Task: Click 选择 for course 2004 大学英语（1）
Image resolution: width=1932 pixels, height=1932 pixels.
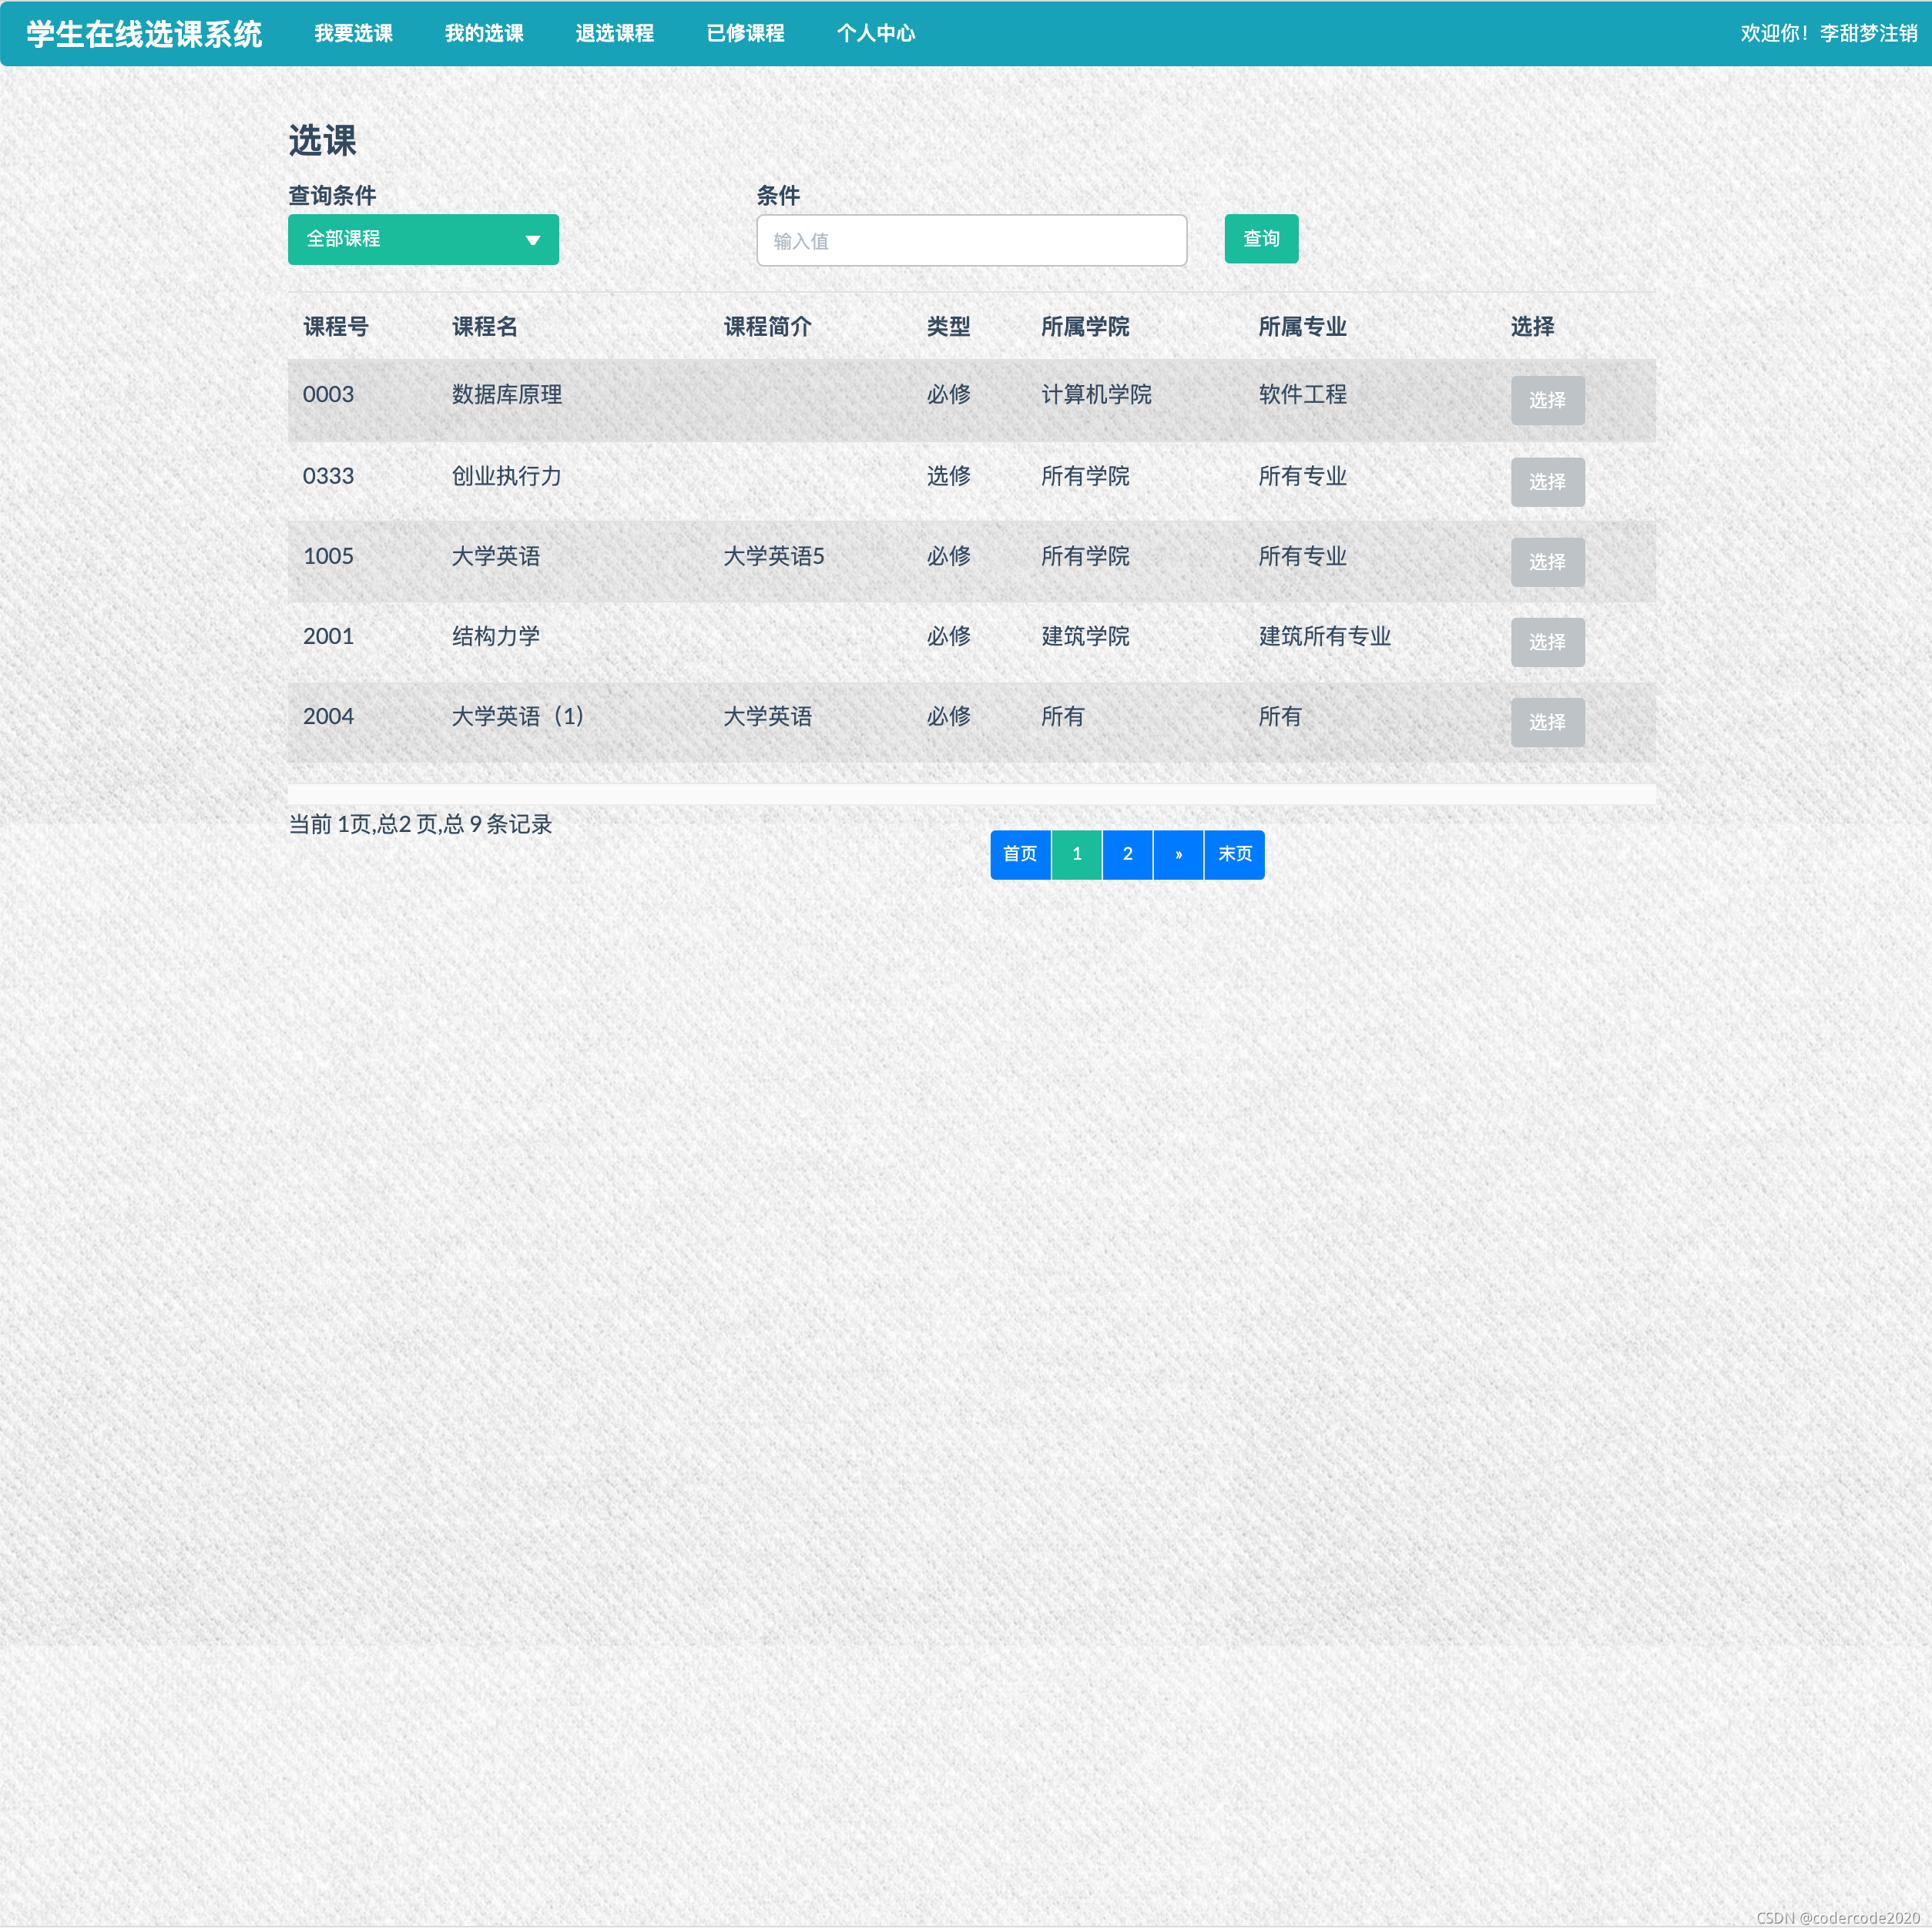Action: pyautogui.click(x=1547, y=722)
